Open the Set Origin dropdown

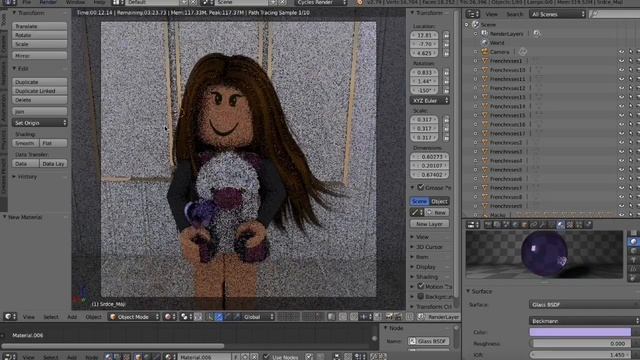point(40,122)
